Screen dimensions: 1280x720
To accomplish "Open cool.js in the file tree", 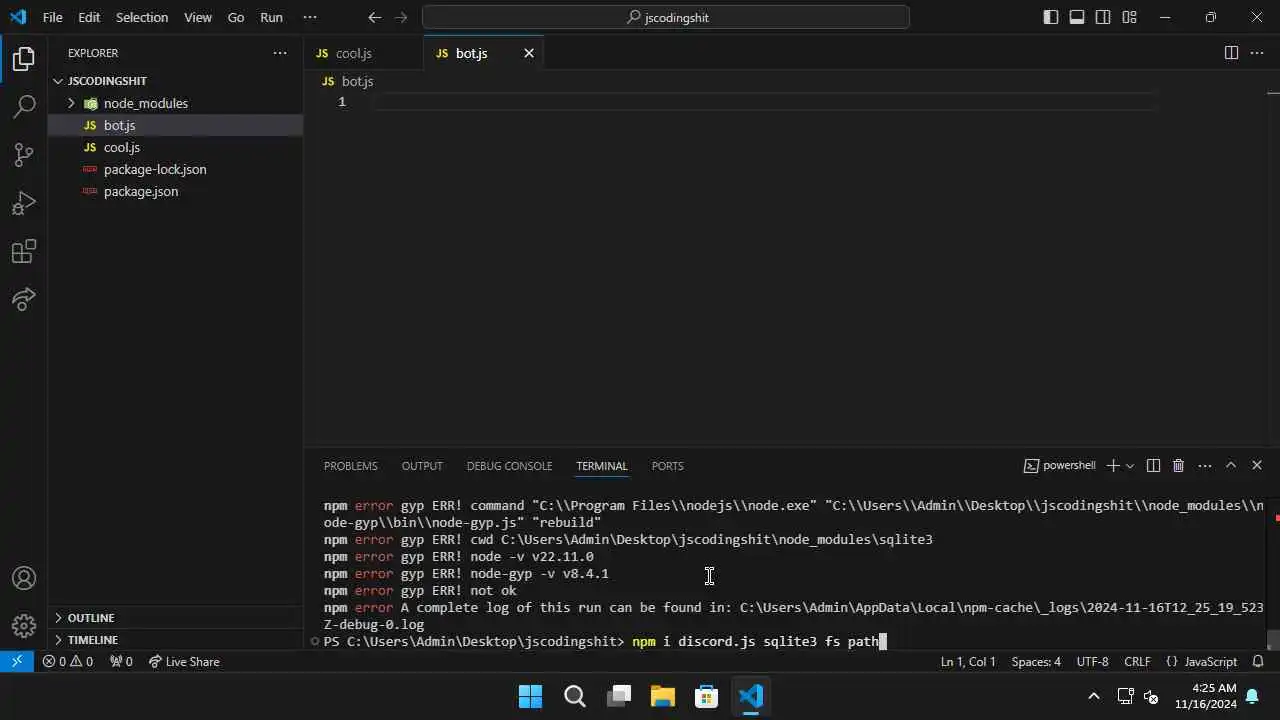I will pos(175,147).
